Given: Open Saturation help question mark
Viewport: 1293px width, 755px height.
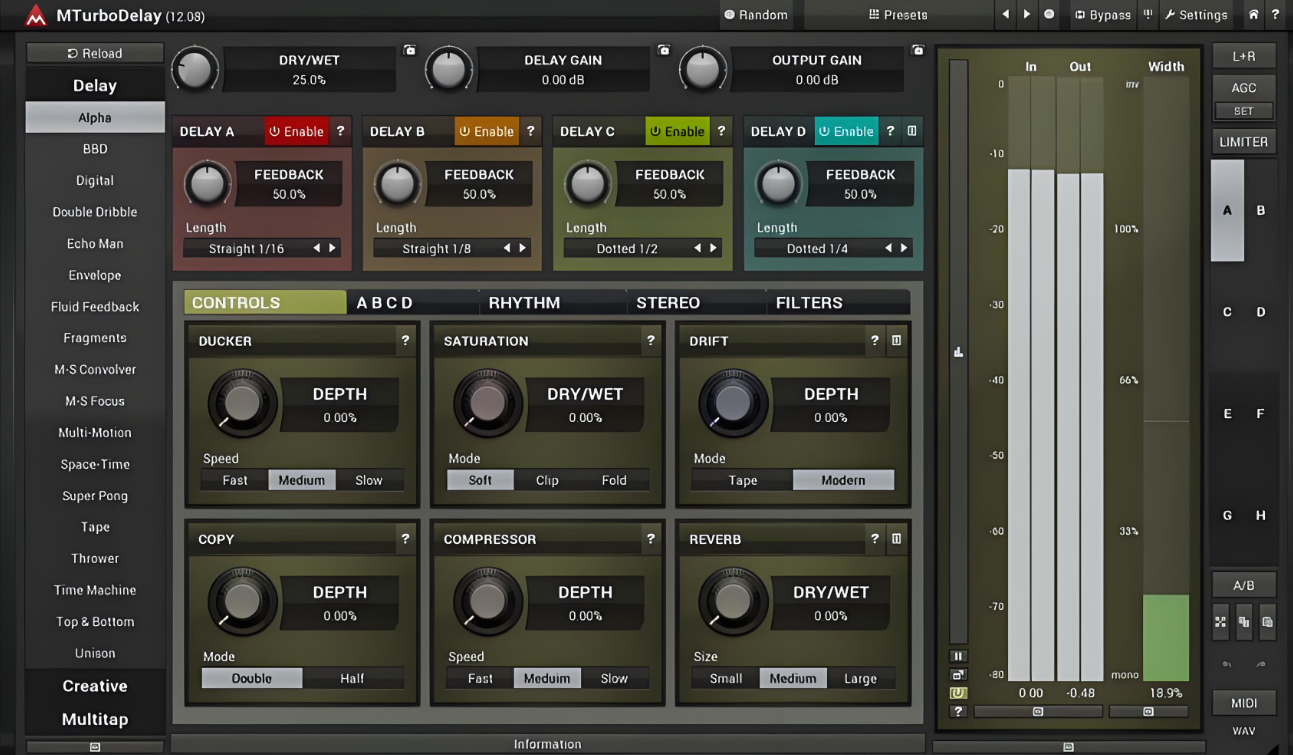Looking at the screenshot, I should tap(651, 341).
